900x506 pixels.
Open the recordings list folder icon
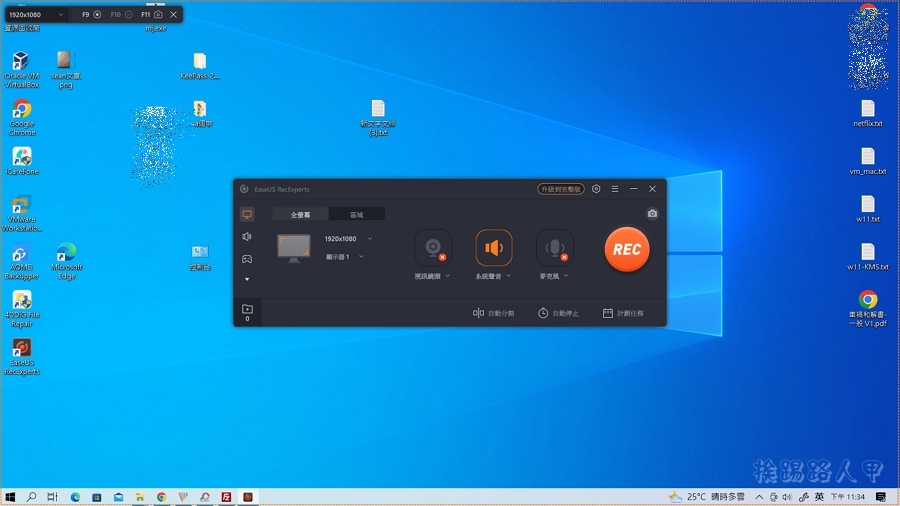(247, 310)
